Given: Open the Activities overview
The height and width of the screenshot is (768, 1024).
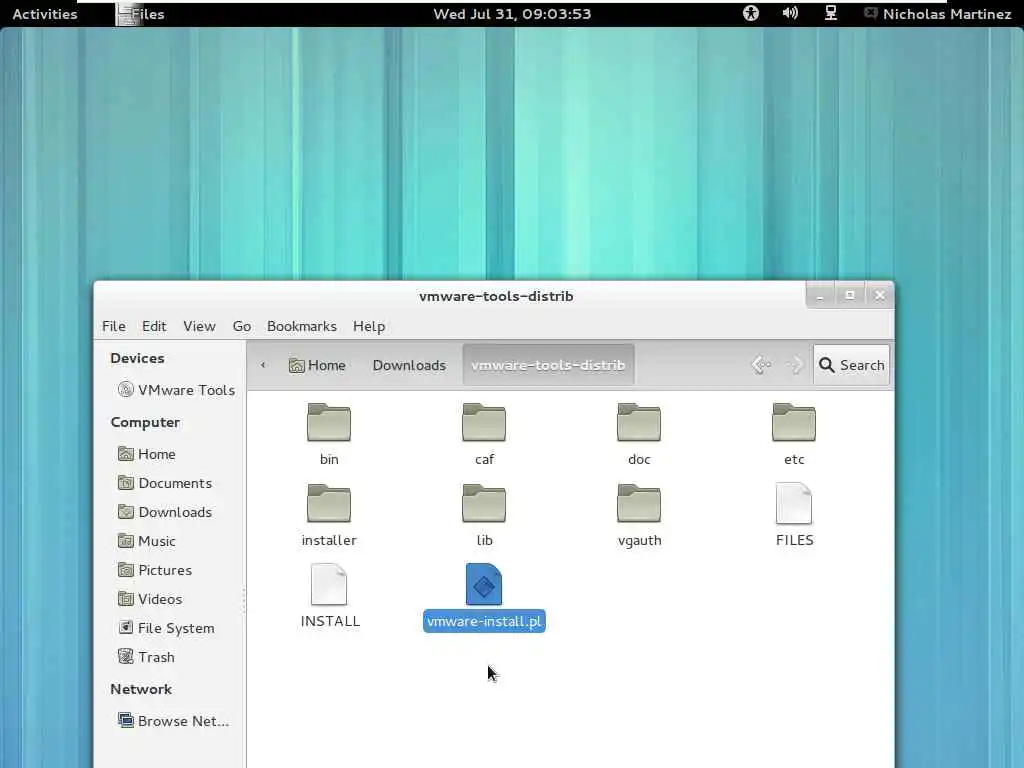Looking at the screenshot, I should coord(44,14).
